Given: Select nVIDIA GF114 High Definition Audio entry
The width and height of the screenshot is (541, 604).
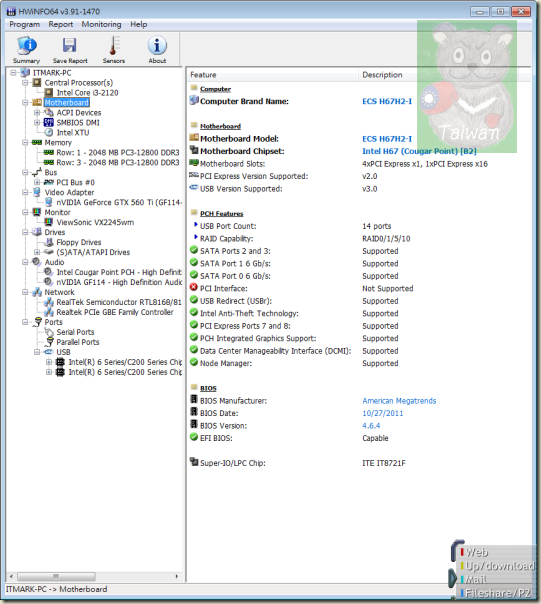Looking at the screenshot, I should [x=119, y=282].
